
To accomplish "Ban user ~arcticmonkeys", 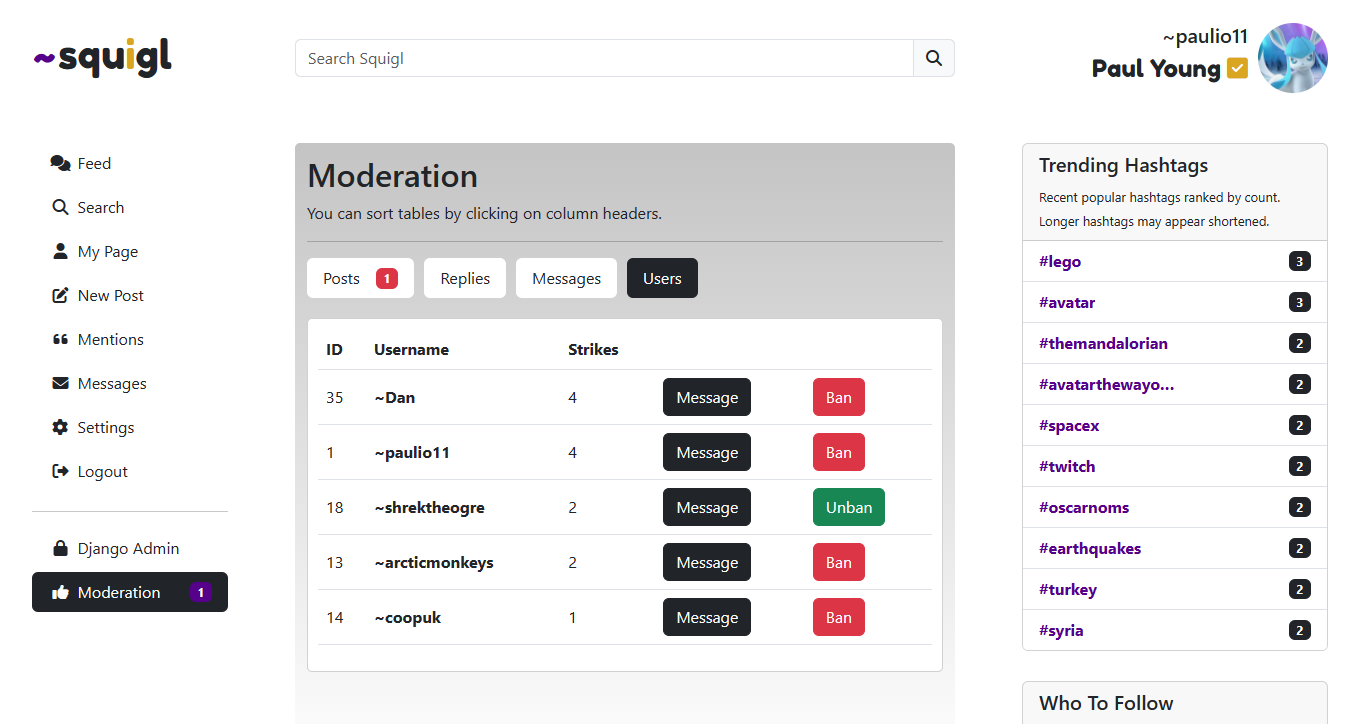I will 839,562.
